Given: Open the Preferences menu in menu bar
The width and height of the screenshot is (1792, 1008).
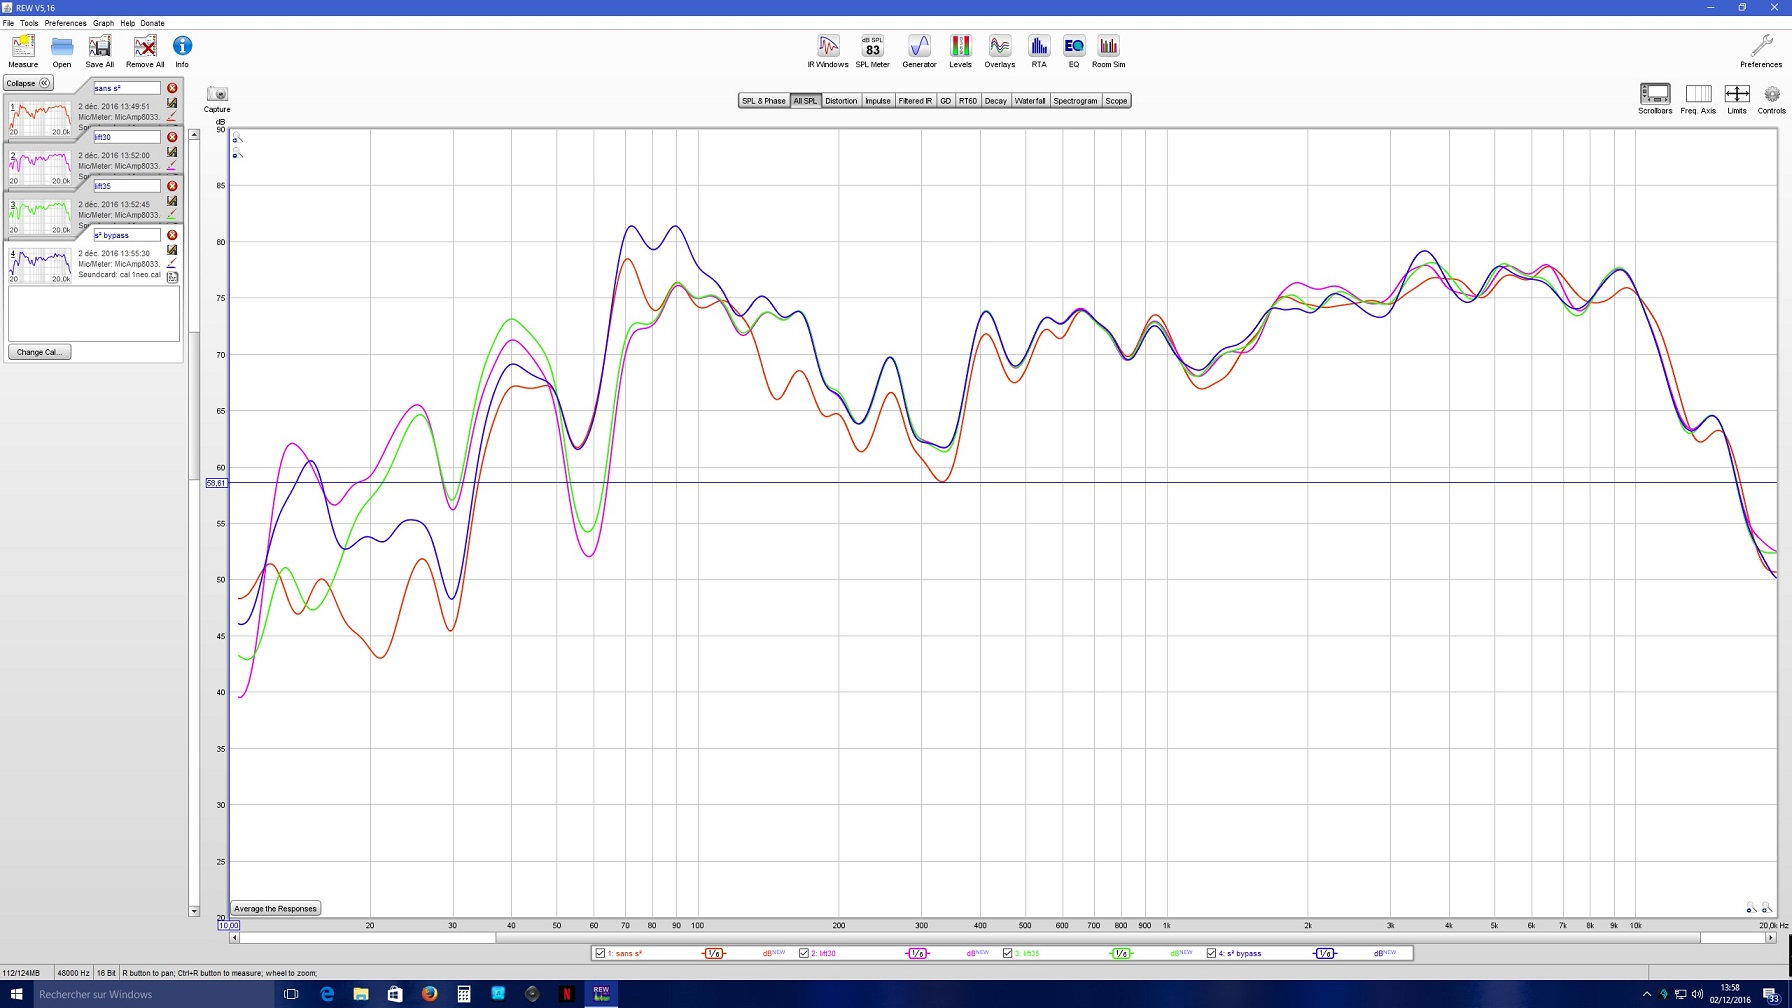Looking at the screenshot, I should (66, 23).
